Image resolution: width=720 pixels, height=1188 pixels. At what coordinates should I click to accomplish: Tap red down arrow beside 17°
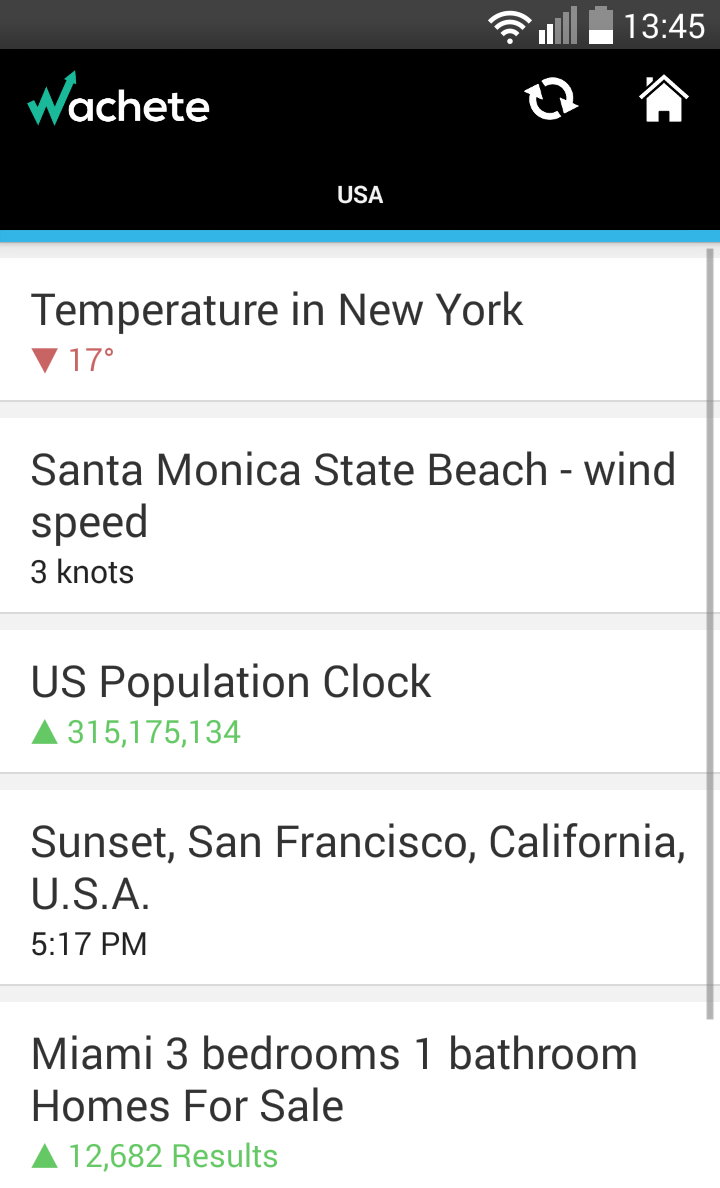45,360
